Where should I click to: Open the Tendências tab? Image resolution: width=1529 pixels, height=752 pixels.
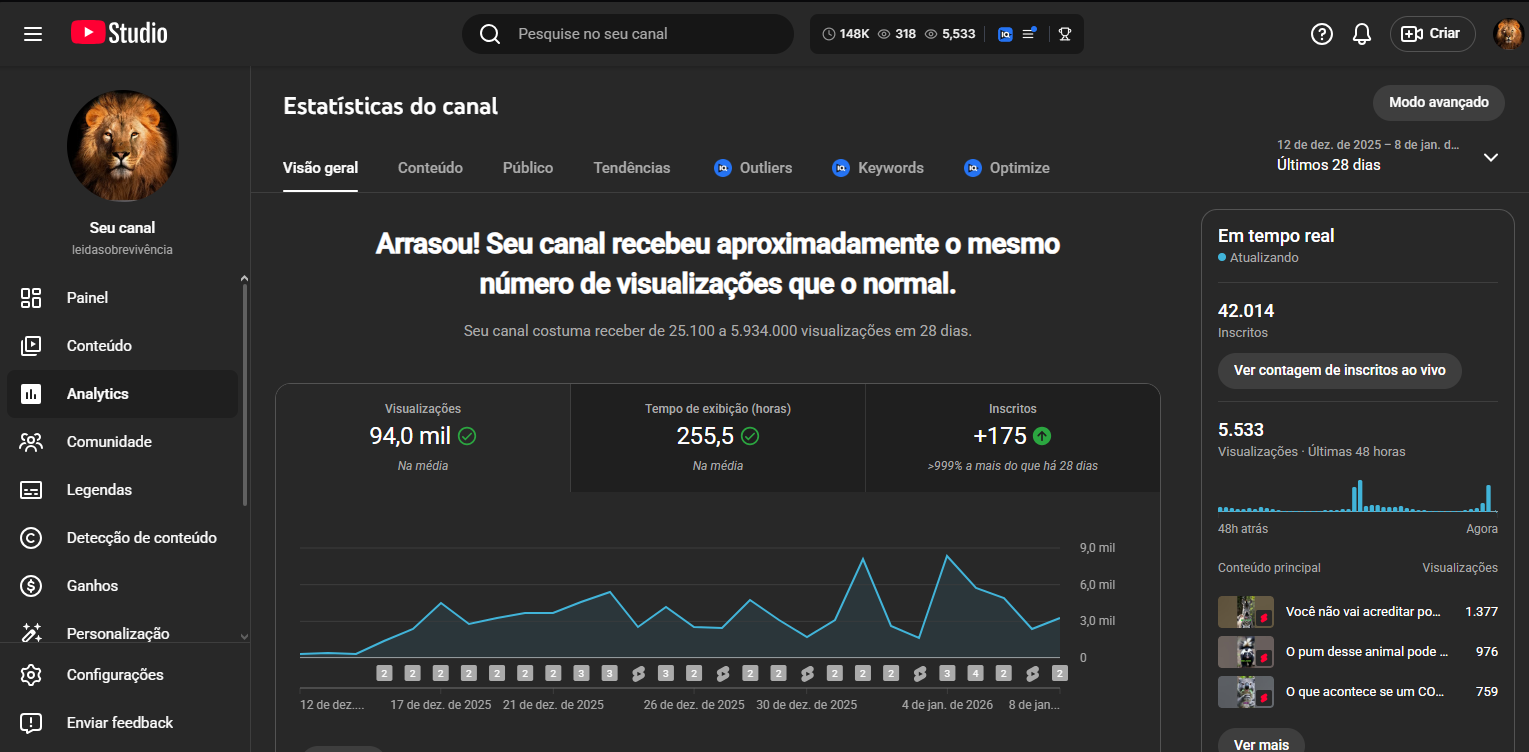632,168
